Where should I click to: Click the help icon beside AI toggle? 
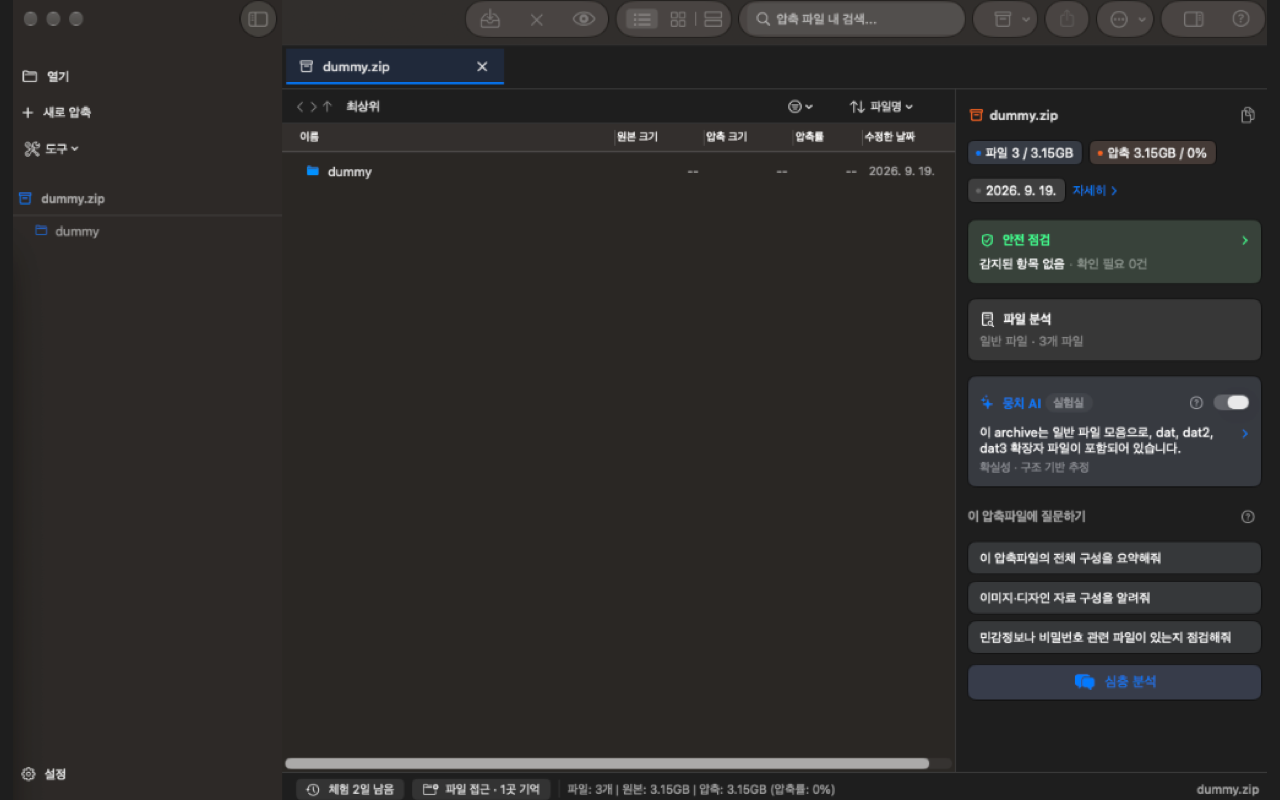click(1196, 403)
